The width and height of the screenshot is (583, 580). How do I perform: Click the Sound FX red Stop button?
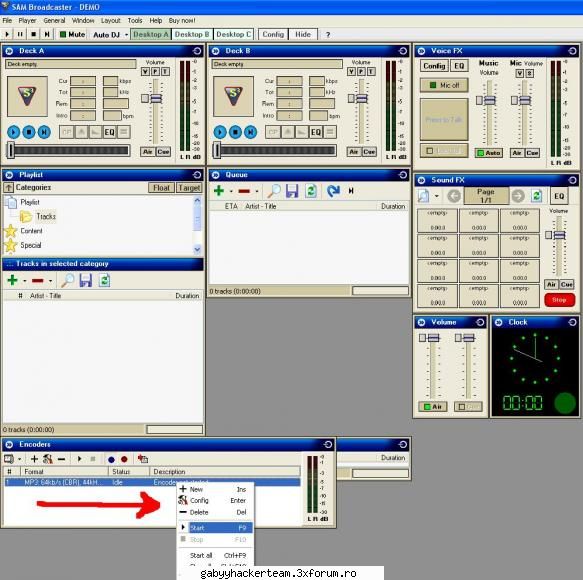coord(559,300)
